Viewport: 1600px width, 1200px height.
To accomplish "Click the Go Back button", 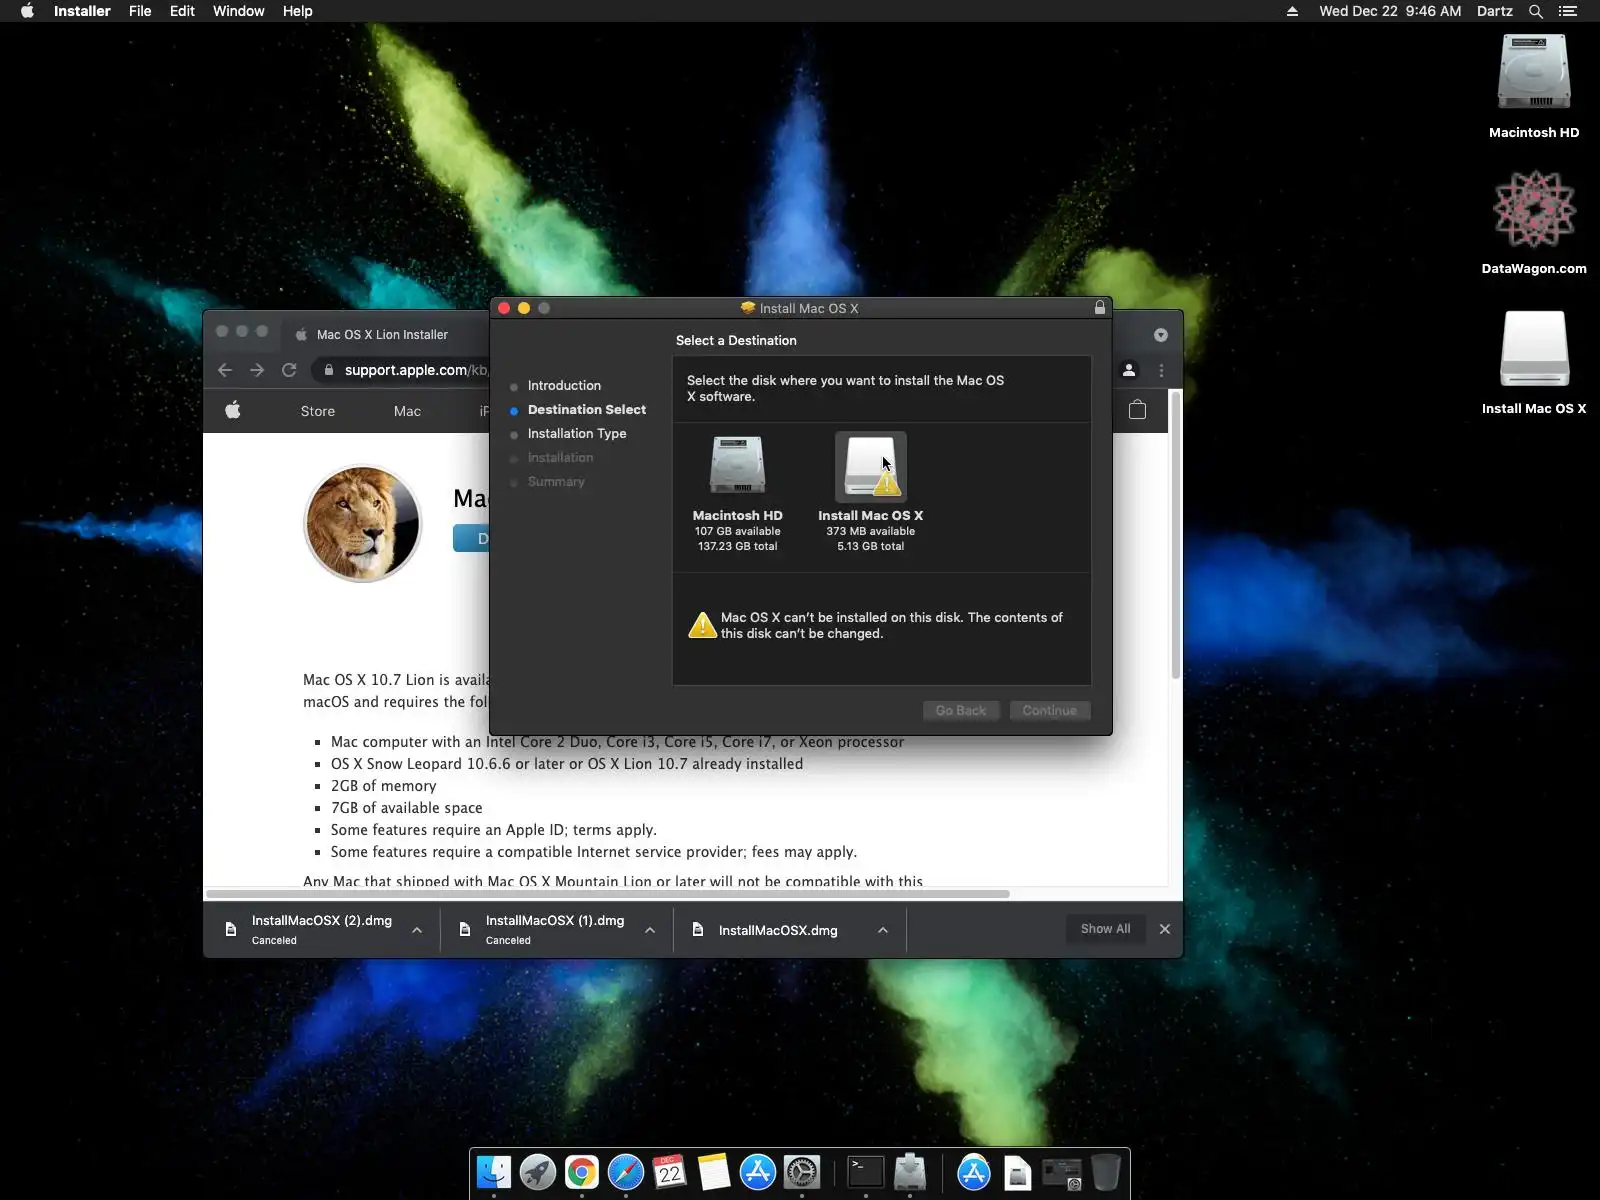I will click(x=961, y=710).
